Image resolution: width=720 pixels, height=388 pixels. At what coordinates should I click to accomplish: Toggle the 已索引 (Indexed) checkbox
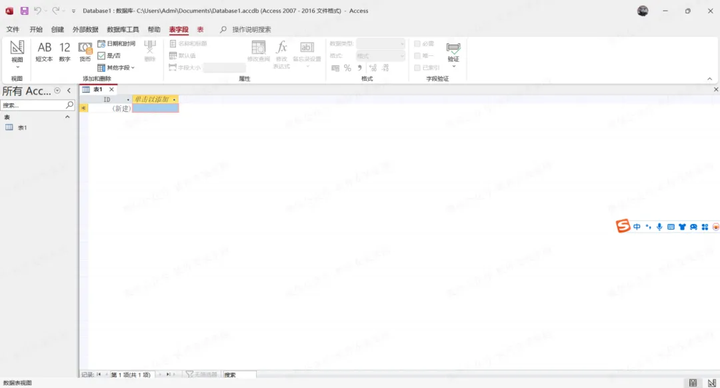click(x=417, y=67)
